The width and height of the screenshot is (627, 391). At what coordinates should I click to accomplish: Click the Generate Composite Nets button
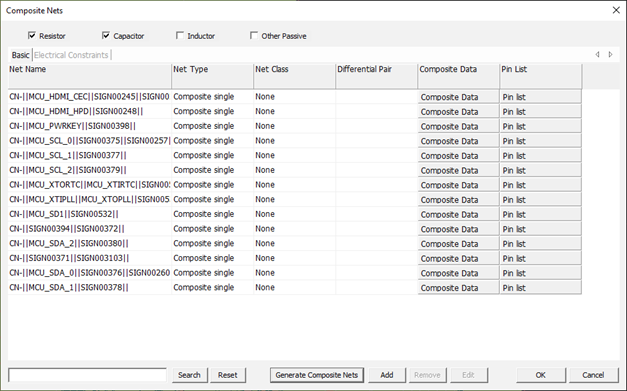317,375
